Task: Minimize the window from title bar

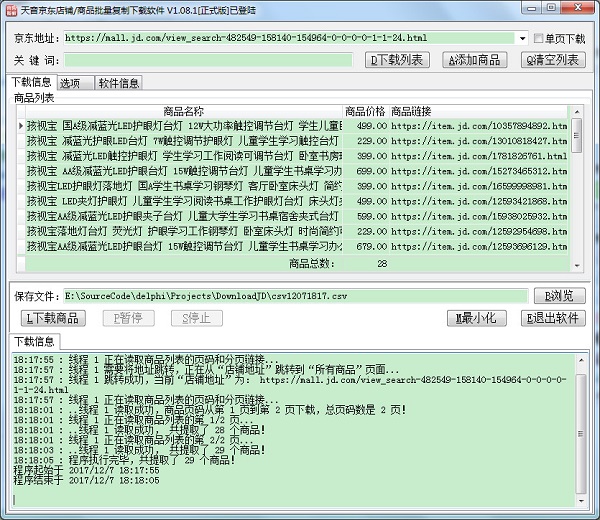Action: pos(532,8)
